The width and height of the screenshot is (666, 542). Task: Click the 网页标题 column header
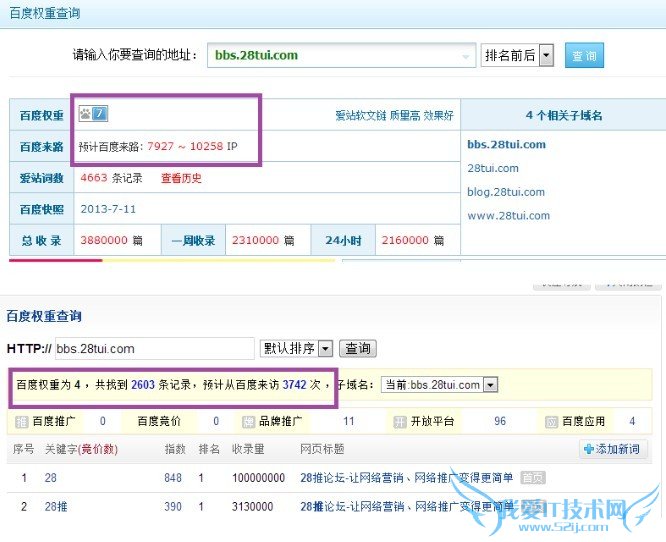(x=322, y=449)
